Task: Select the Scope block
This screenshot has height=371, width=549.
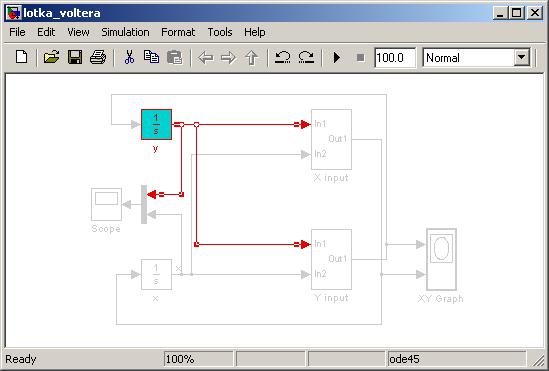Action: pyautogui.click(x=106, y=204)
